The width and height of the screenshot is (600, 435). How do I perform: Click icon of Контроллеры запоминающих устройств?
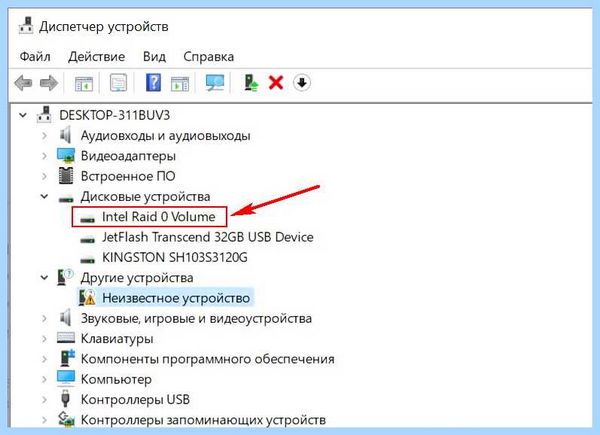point(66,419)
